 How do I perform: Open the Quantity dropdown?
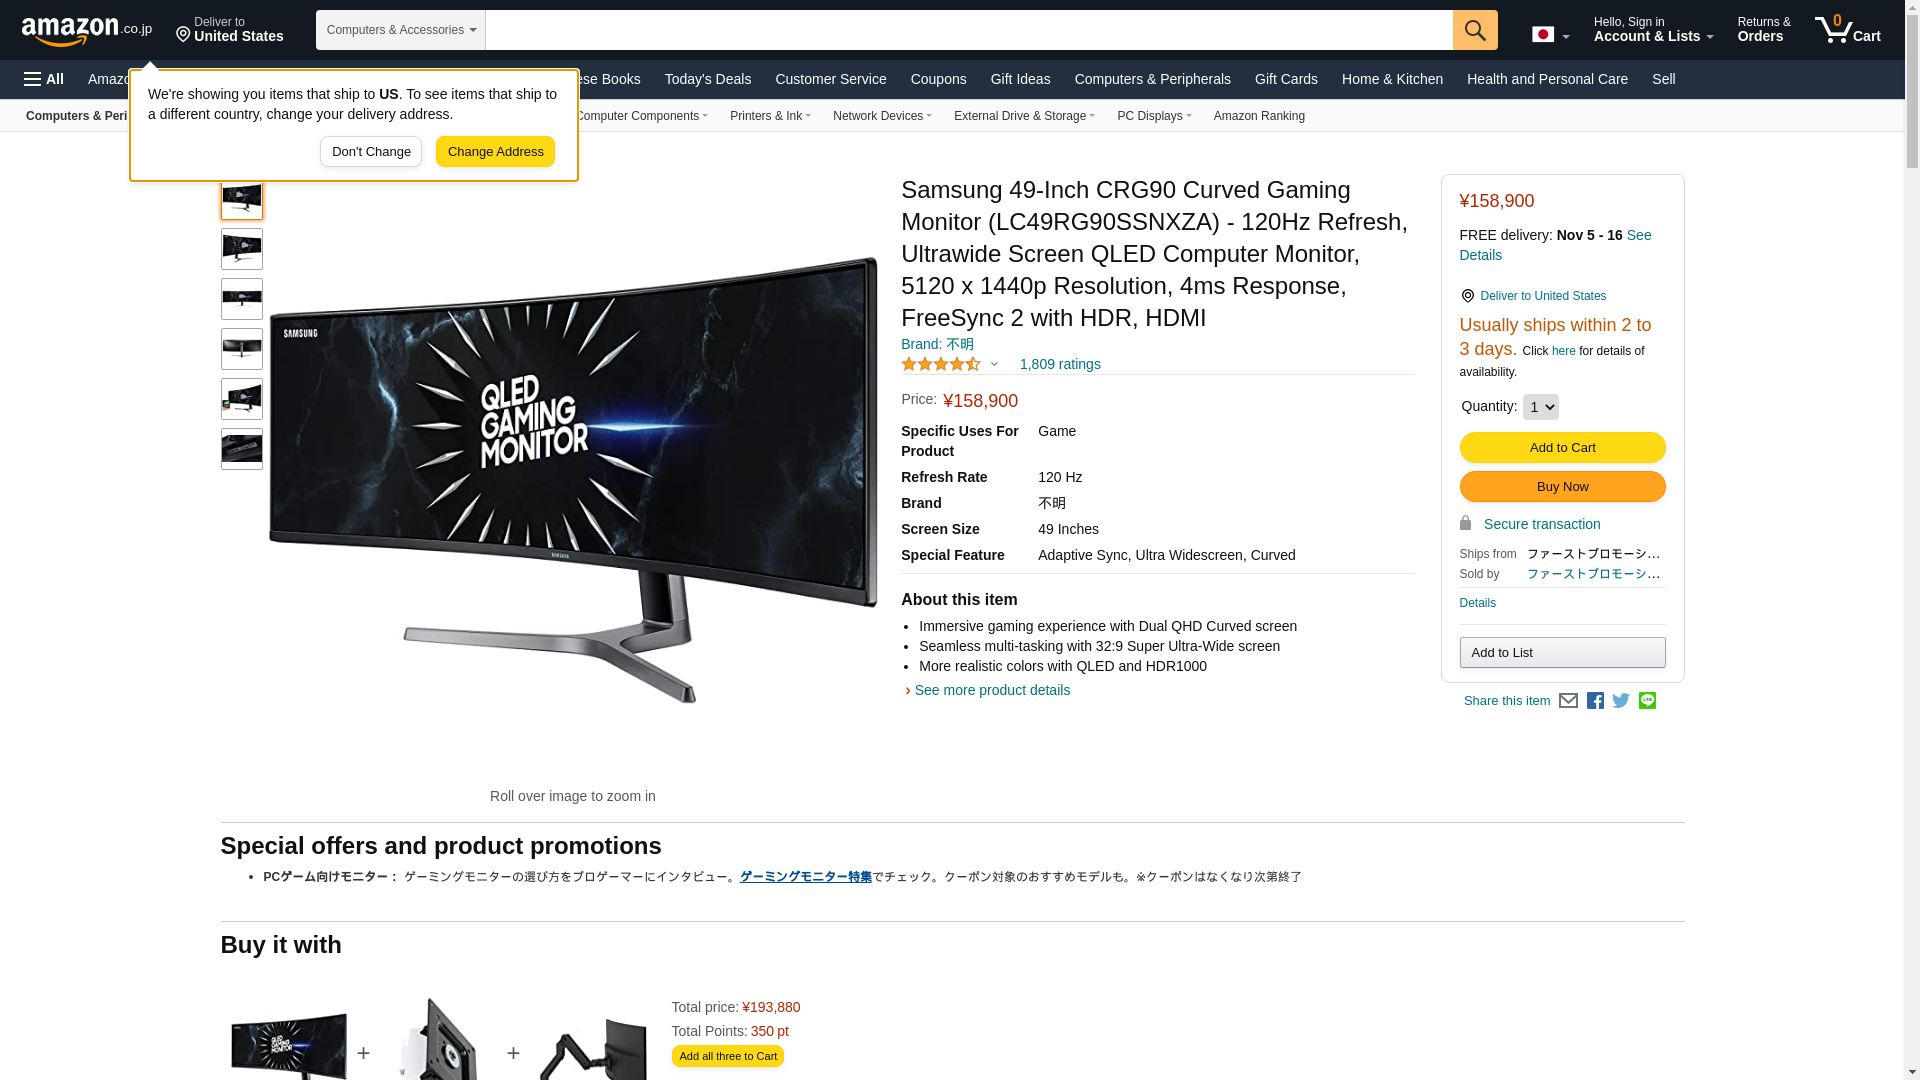(x=1540, y=407)
